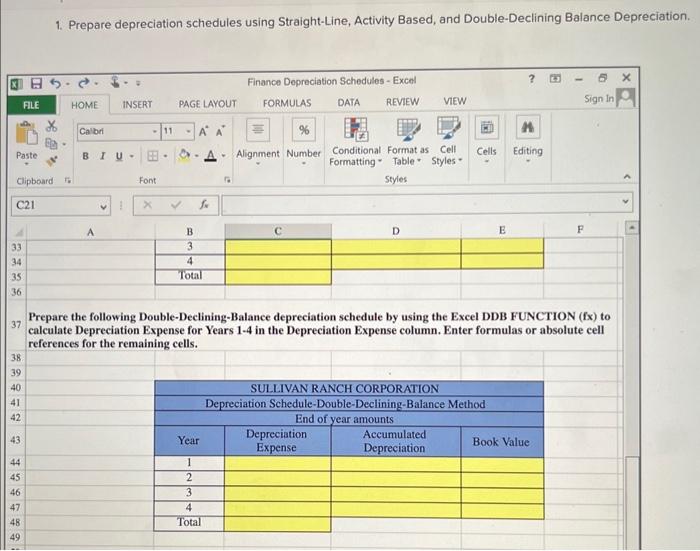Open fill color dropdown arrow

coord(196,156)
